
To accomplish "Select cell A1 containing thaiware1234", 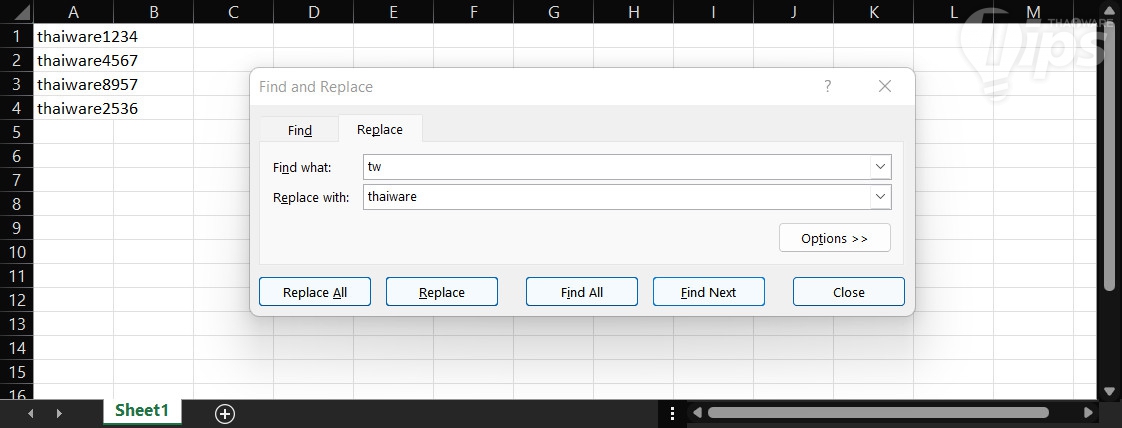I will (73, 36).
